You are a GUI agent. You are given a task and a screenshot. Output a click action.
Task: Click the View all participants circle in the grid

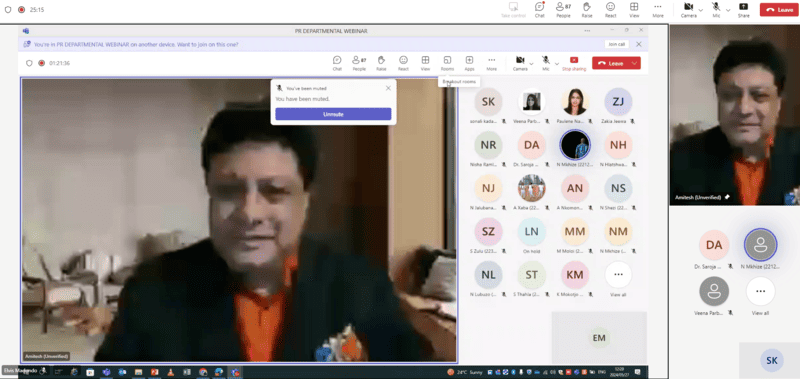[618, 274]
